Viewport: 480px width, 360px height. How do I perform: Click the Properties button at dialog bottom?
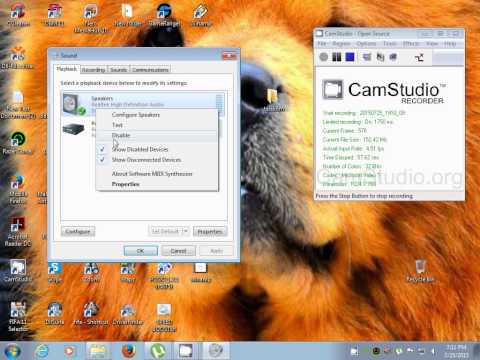(210, 231)
